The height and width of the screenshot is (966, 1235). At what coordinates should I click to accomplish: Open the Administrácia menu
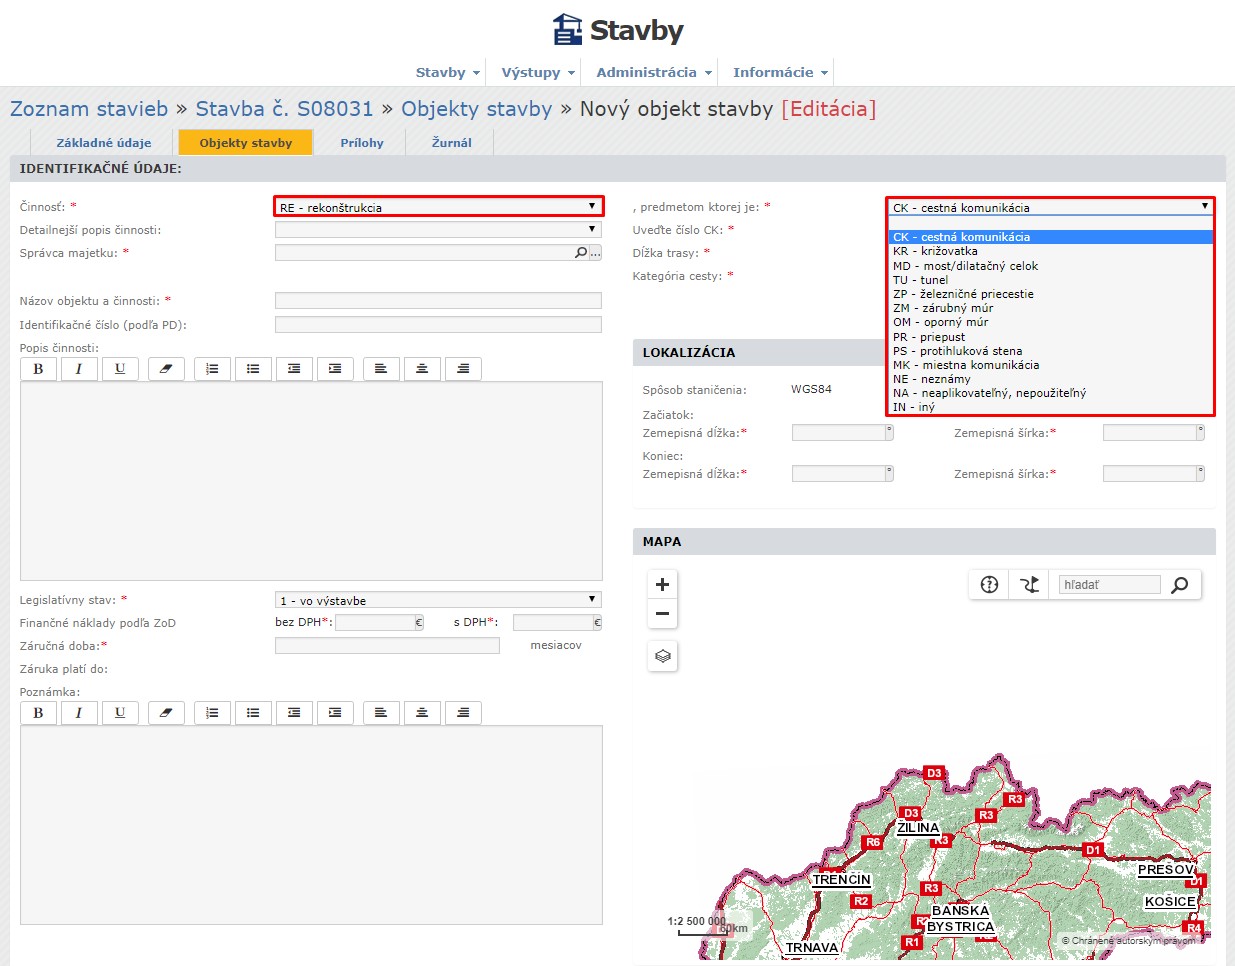[x=653, y=72]
